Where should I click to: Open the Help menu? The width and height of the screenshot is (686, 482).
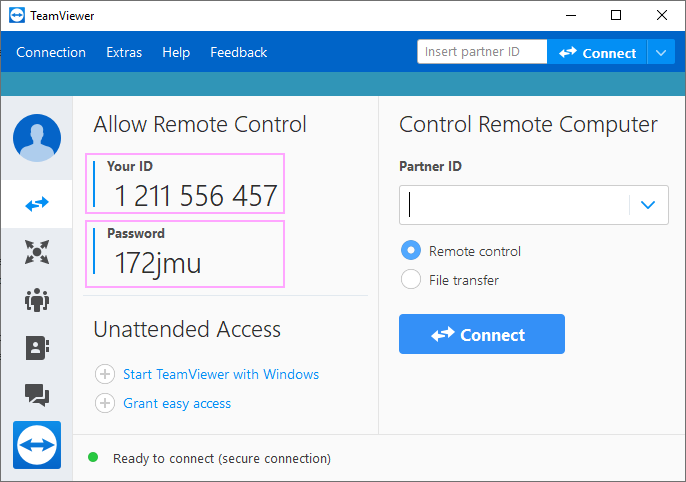176,52
